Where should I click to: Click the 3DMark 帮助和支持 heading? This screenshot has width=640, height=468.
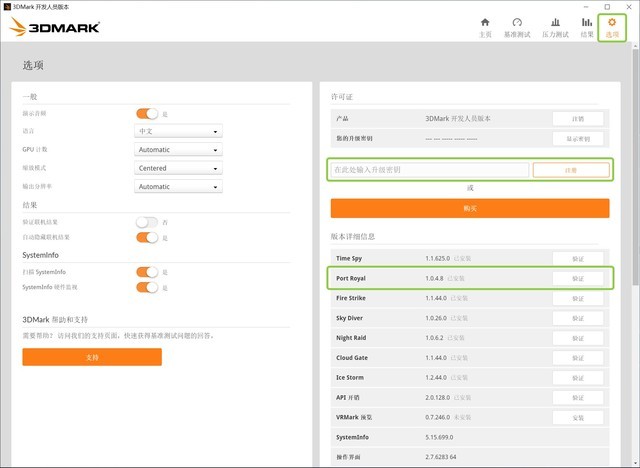[55, 319]
